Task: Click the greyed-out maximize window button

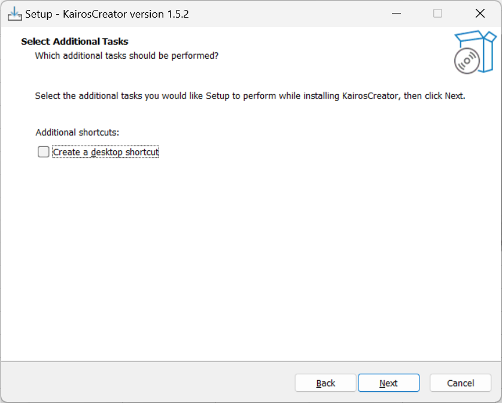Action: [x=437, y=14]
